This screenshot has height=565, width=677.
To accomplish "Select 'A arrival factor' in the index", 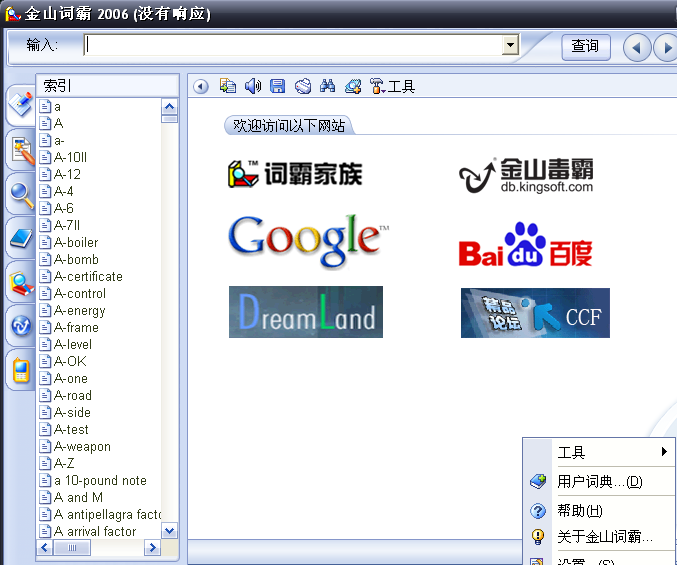I will pyautogui.click(x=95, y=531).
